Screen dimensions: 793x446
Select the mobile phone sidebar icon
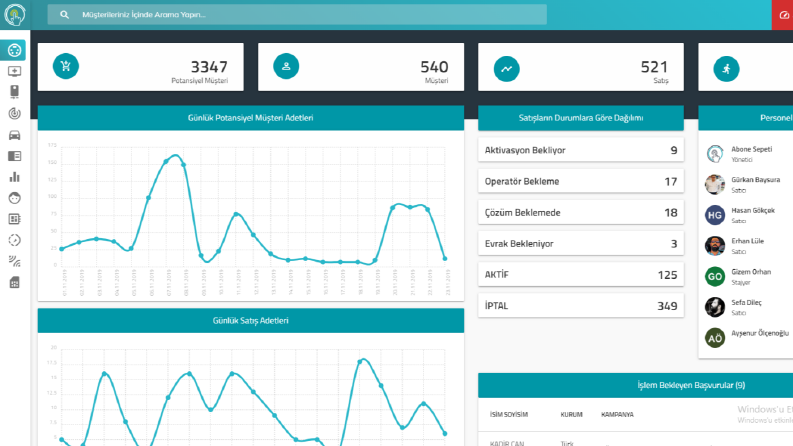[x=15, y=92]
